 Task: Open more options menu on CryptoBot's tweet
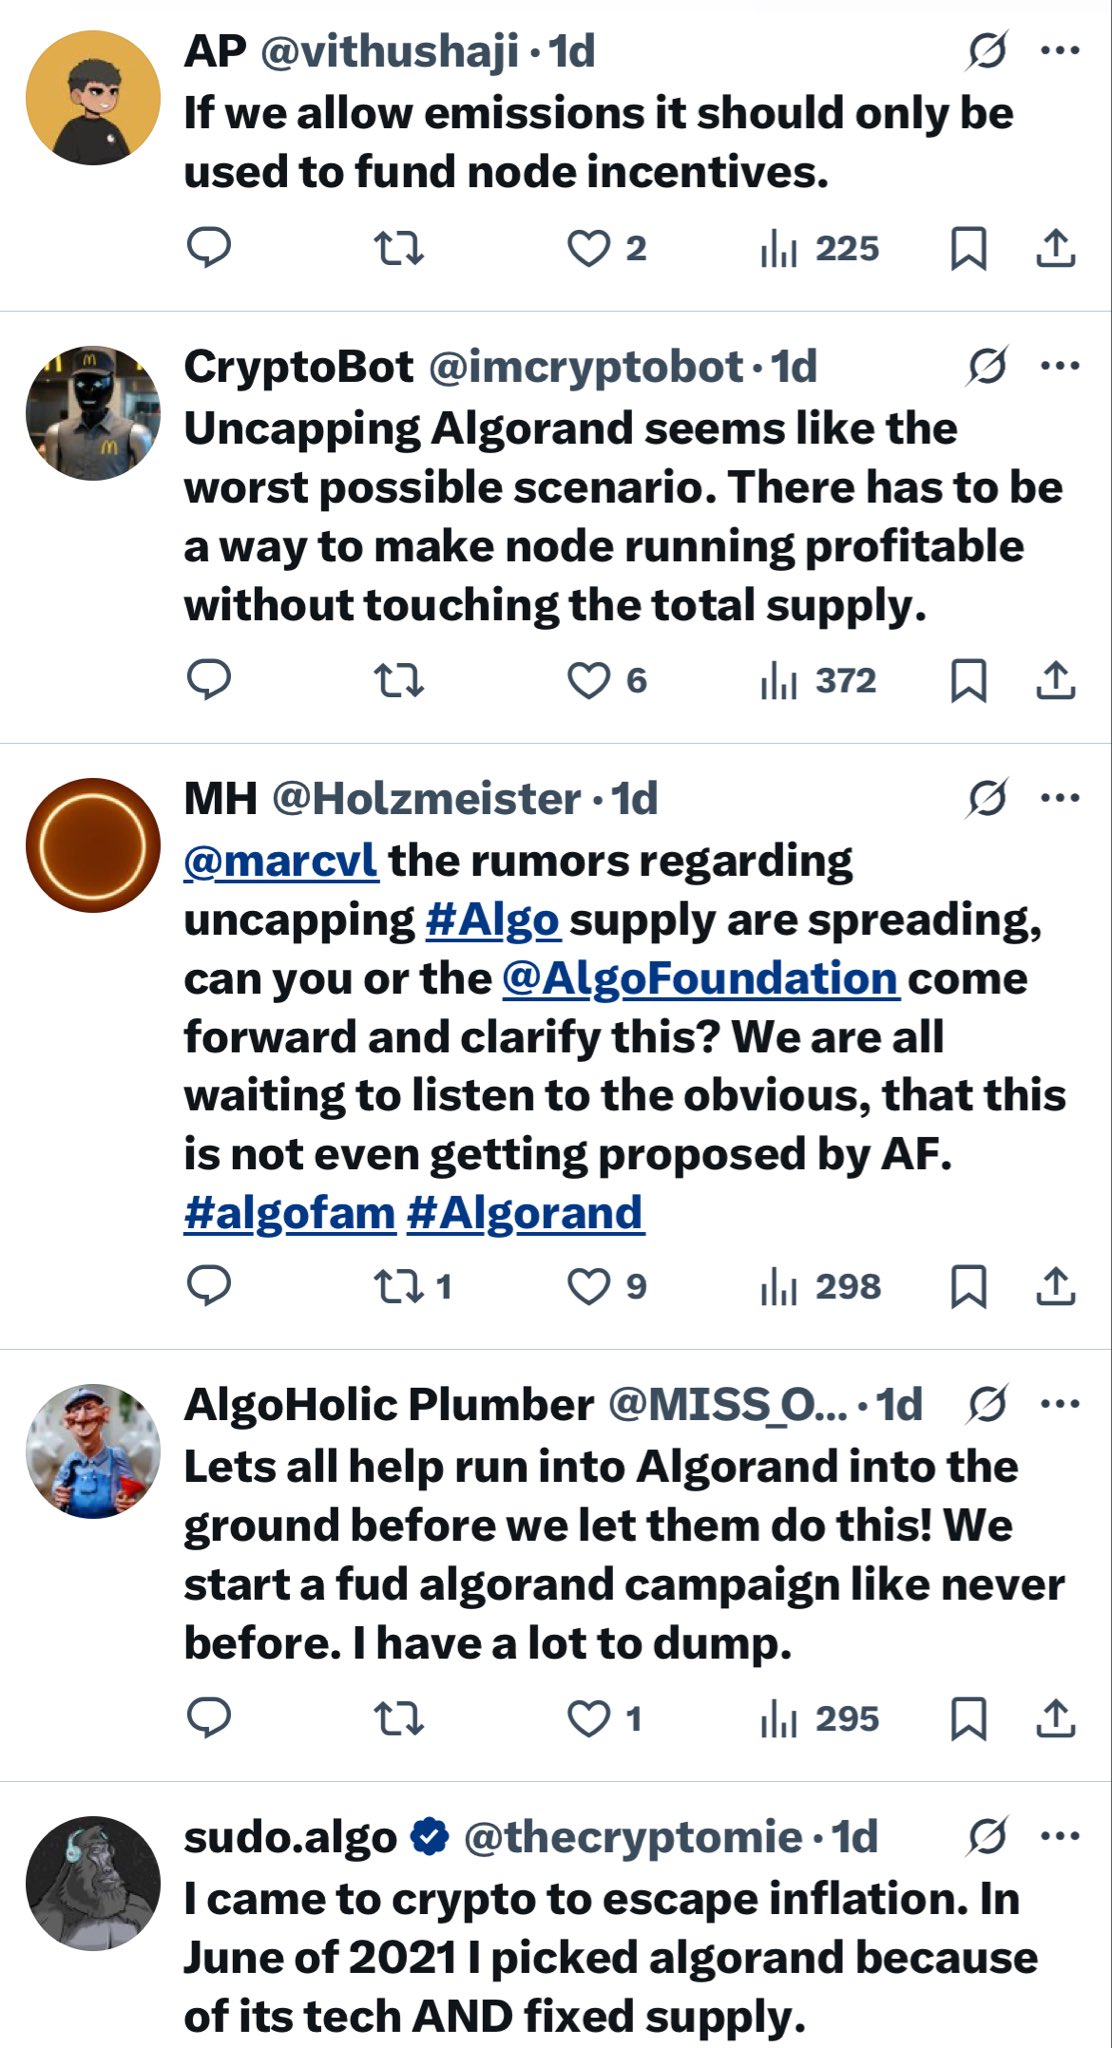pyautogui.click(x=1060, y=365)
